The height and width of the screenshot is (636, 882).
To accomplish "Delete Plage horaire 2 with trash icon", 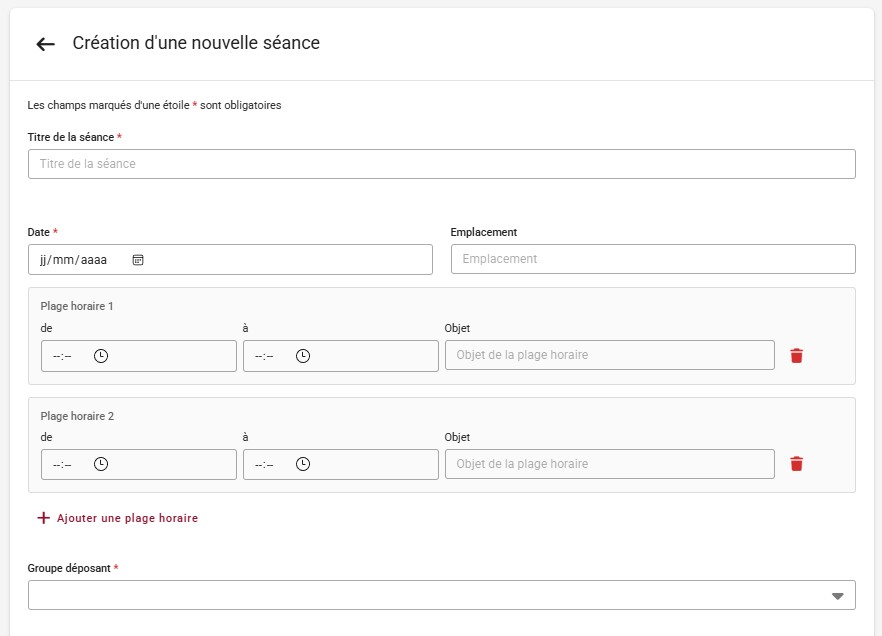I will click(x=796, y=464).
